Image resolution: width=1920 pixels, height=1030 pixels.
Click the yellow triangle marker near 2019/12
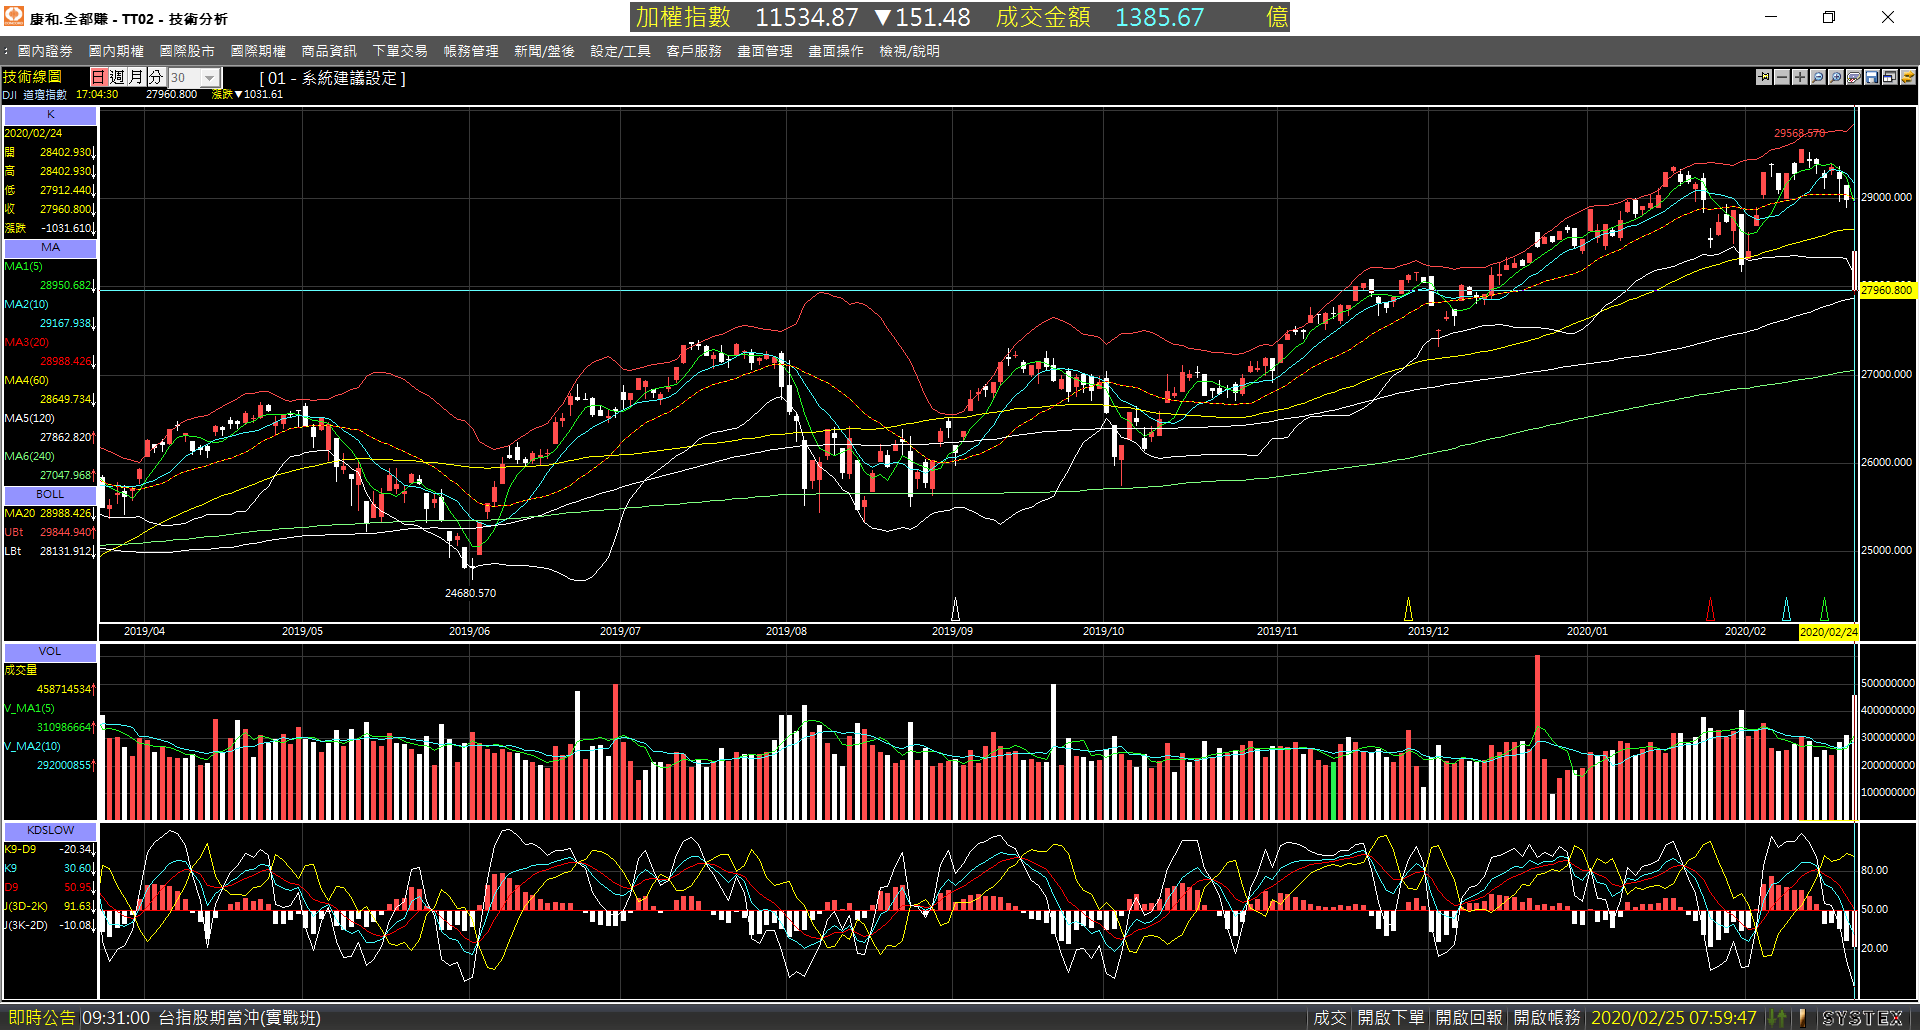1408,609
